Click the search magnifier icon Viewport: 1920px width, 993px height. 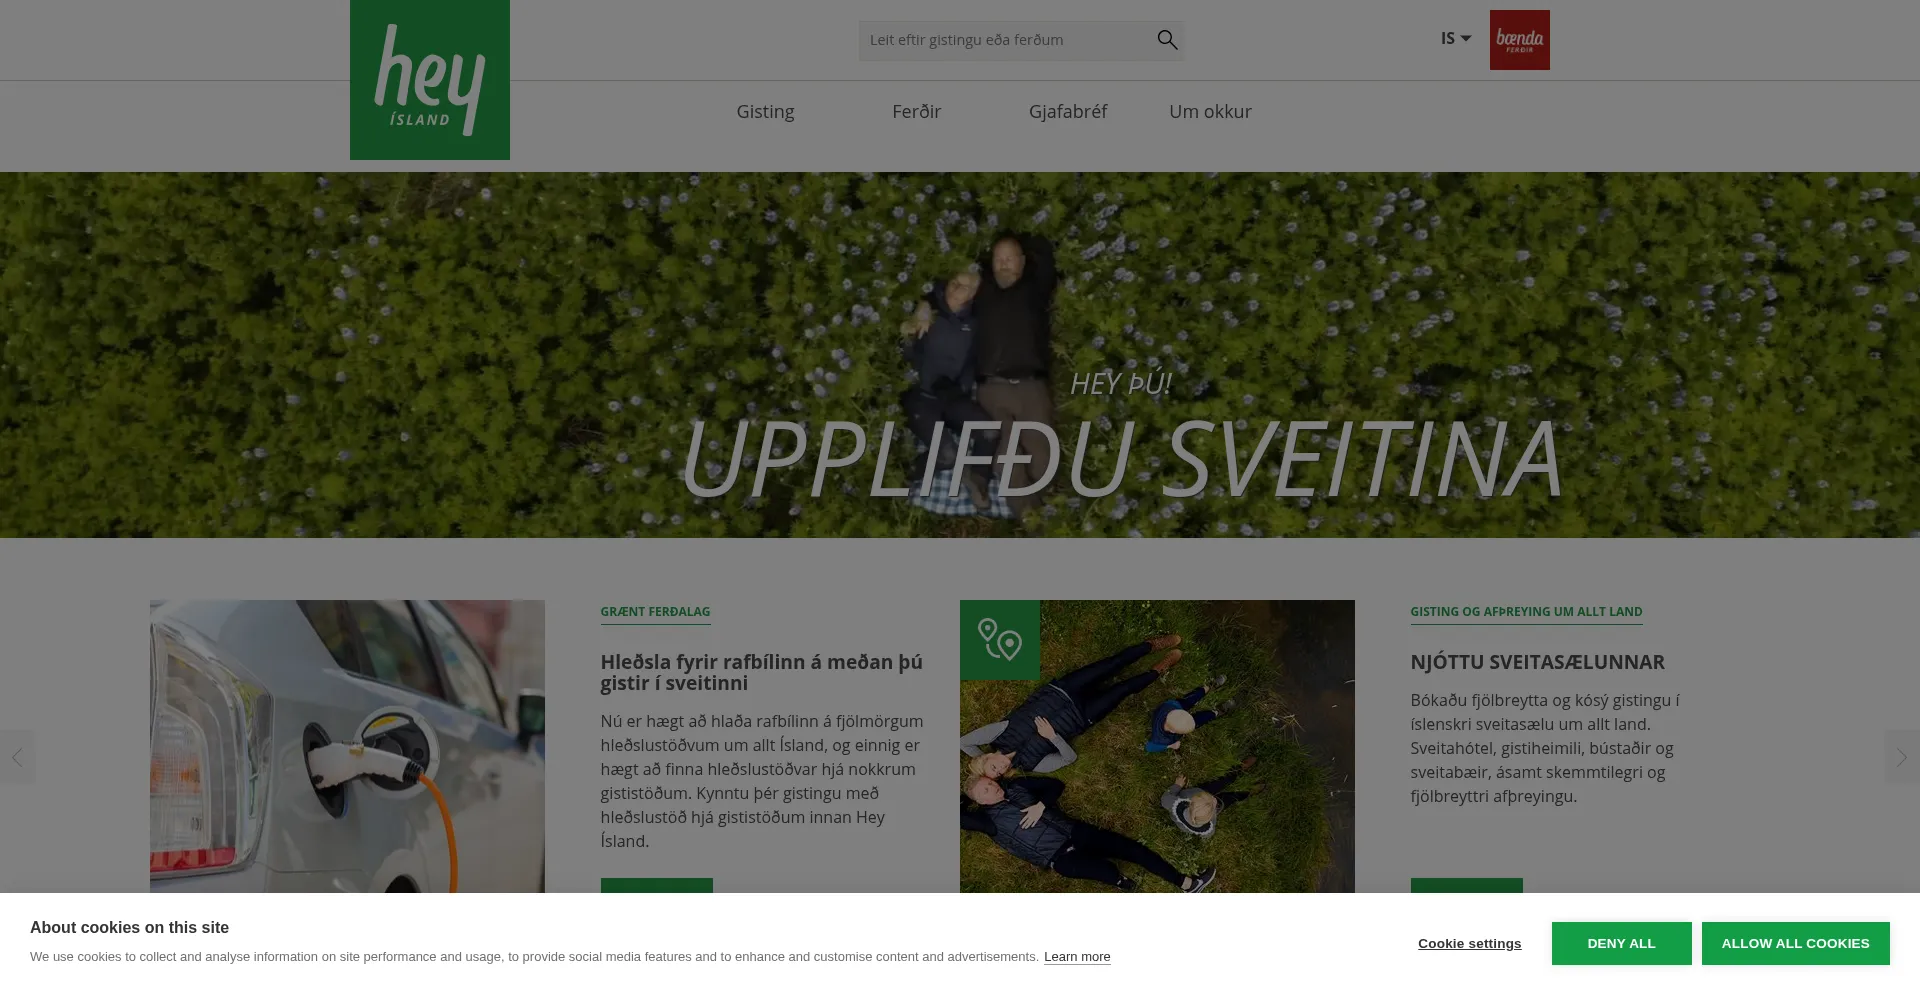click(1167, 40)
